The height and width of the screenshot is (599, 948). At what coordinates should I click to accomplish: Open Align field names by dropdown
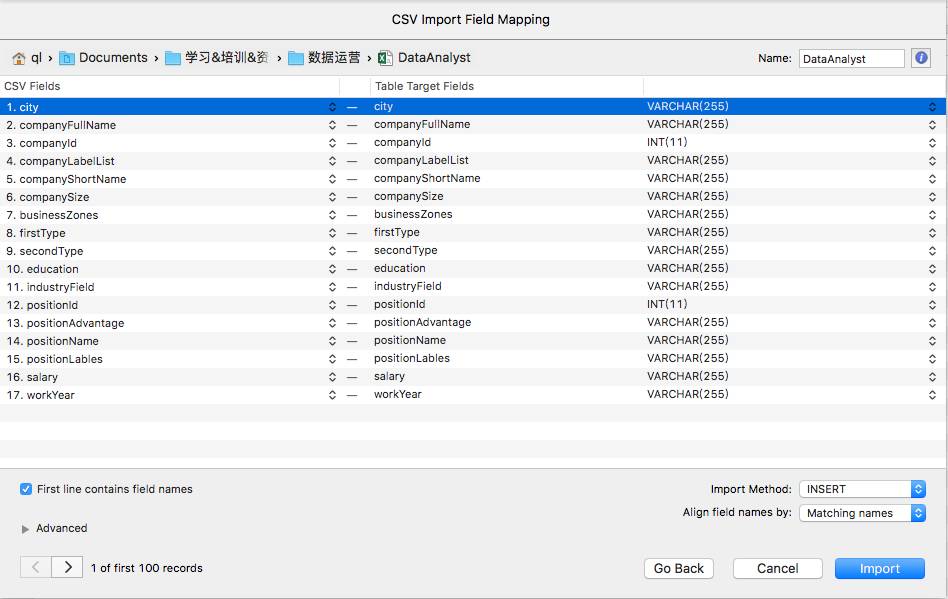tap(862, 513)
